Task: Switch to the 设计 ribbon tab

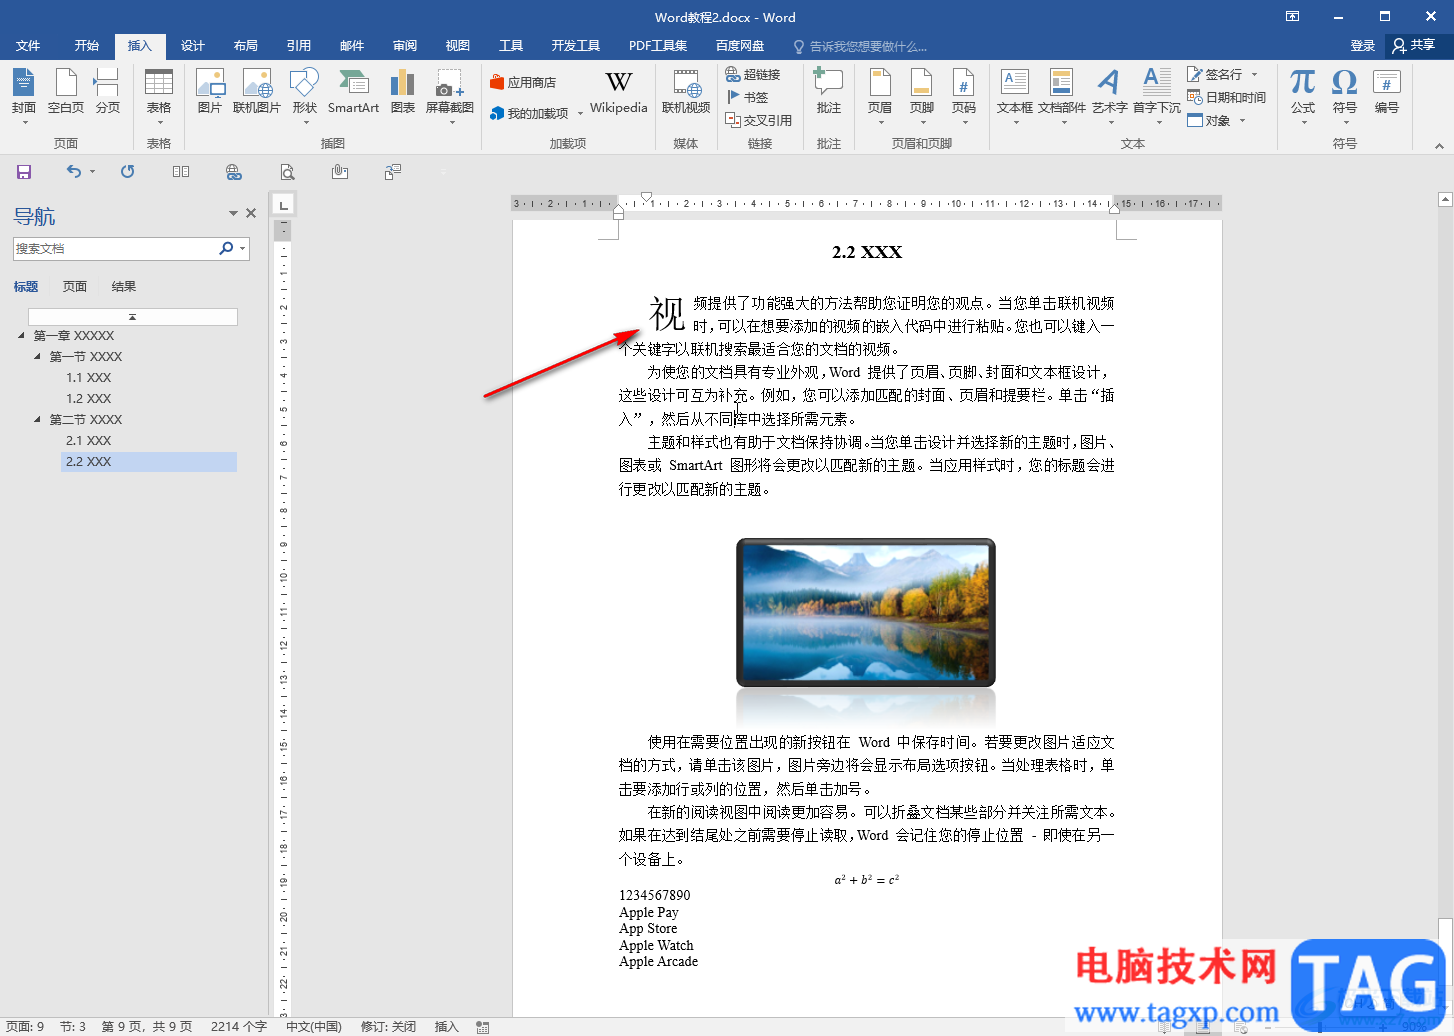Action: (x=192, y=46)
